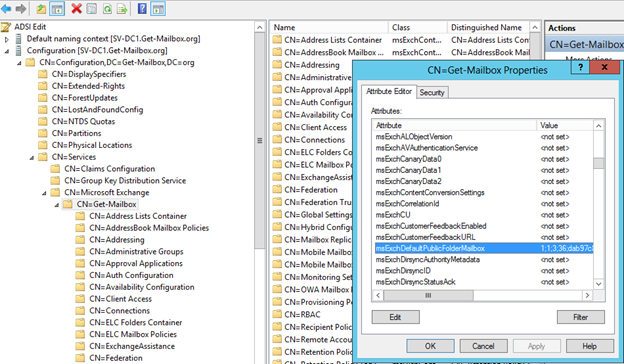Open the Properties toolbar icon
This screenshot has width=624, height=364.
coord(92,8)
